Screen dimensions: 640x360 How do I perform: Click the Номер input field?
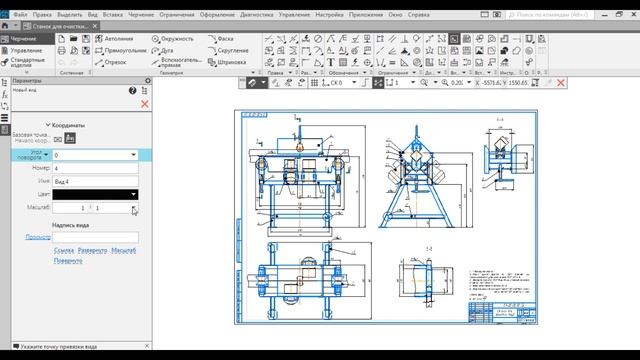tap(95, 168)
